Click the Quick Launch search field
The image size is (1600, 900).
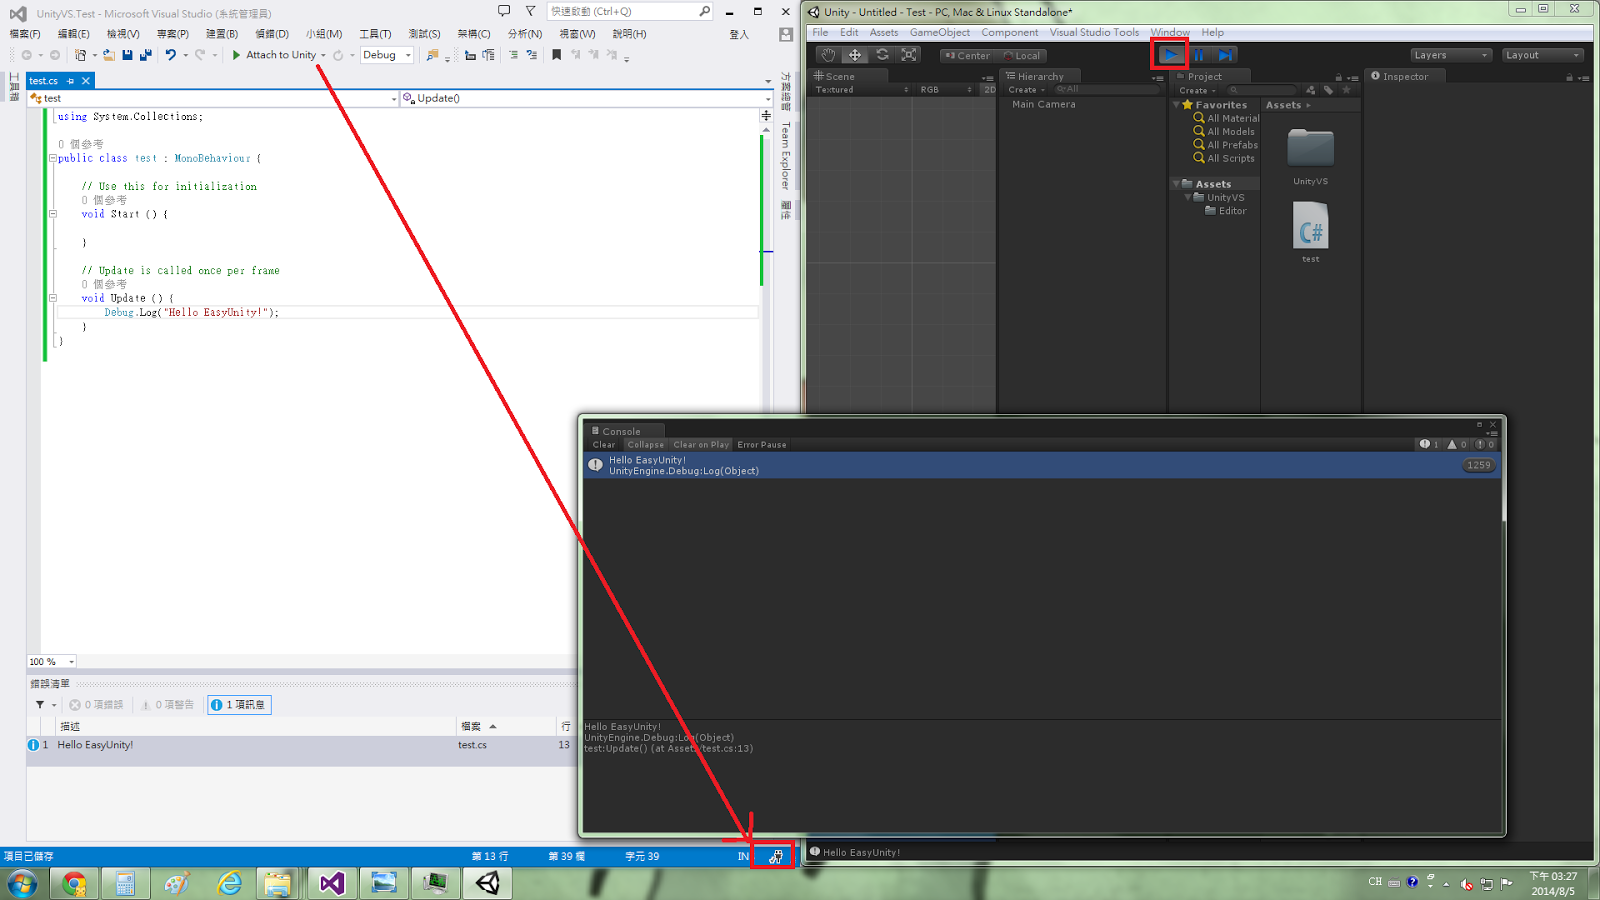630,11
